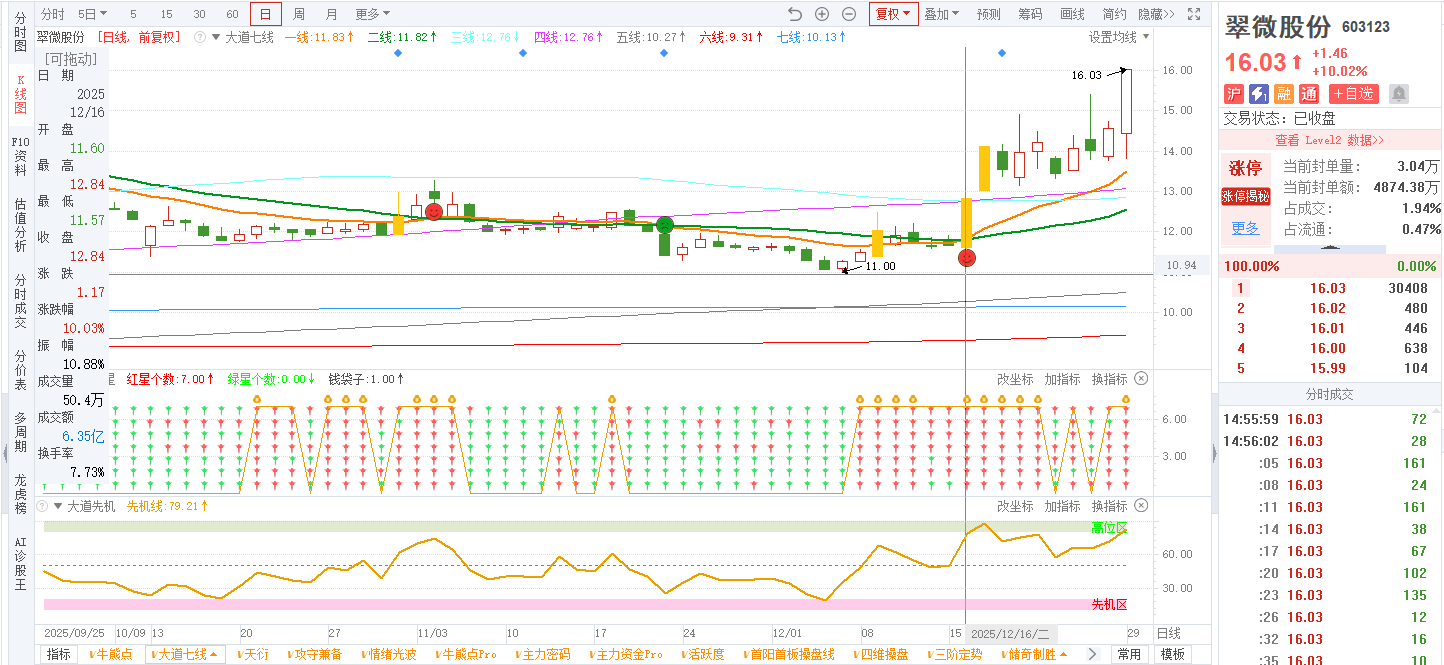
Task: Click the orange 融 margin badge
Action: tap(1284, 93)
